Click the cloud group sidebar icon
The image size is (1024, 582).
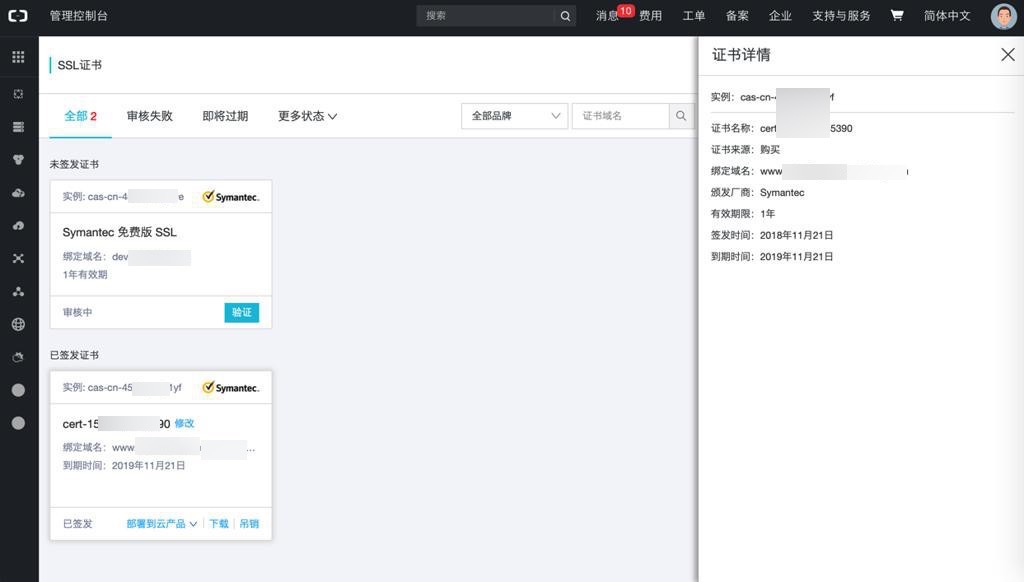tap(18, 193)
